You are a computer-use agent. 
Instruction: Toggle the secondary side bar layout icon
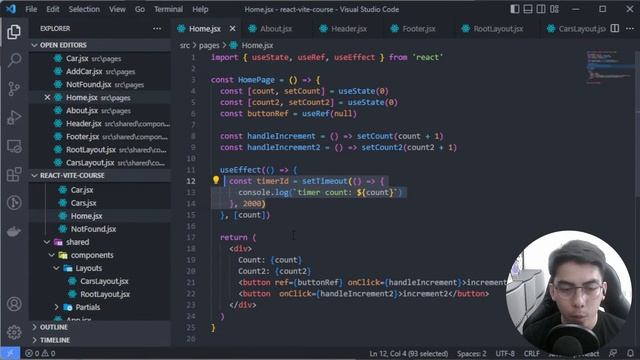click(541, 9)
